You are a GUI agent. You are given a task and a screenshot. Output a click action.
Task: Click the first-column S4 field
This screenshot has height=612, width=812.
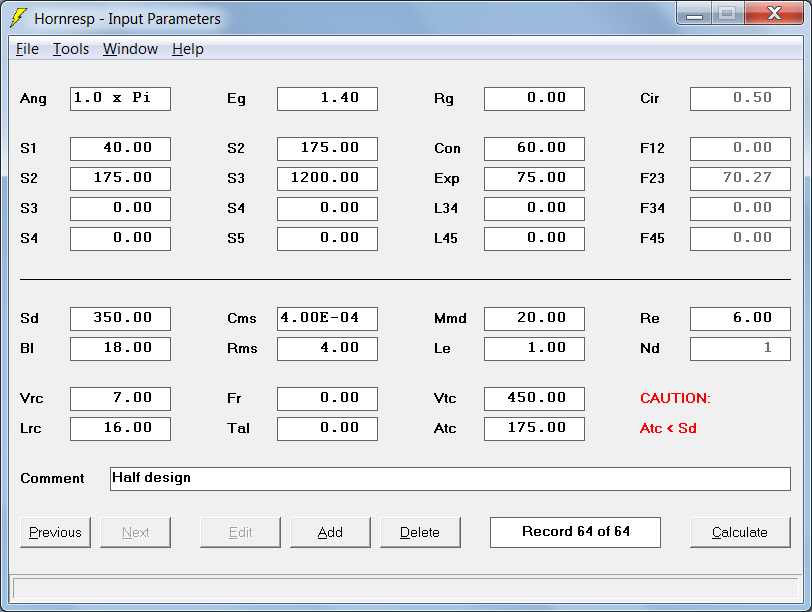click(x=120, y=239)
